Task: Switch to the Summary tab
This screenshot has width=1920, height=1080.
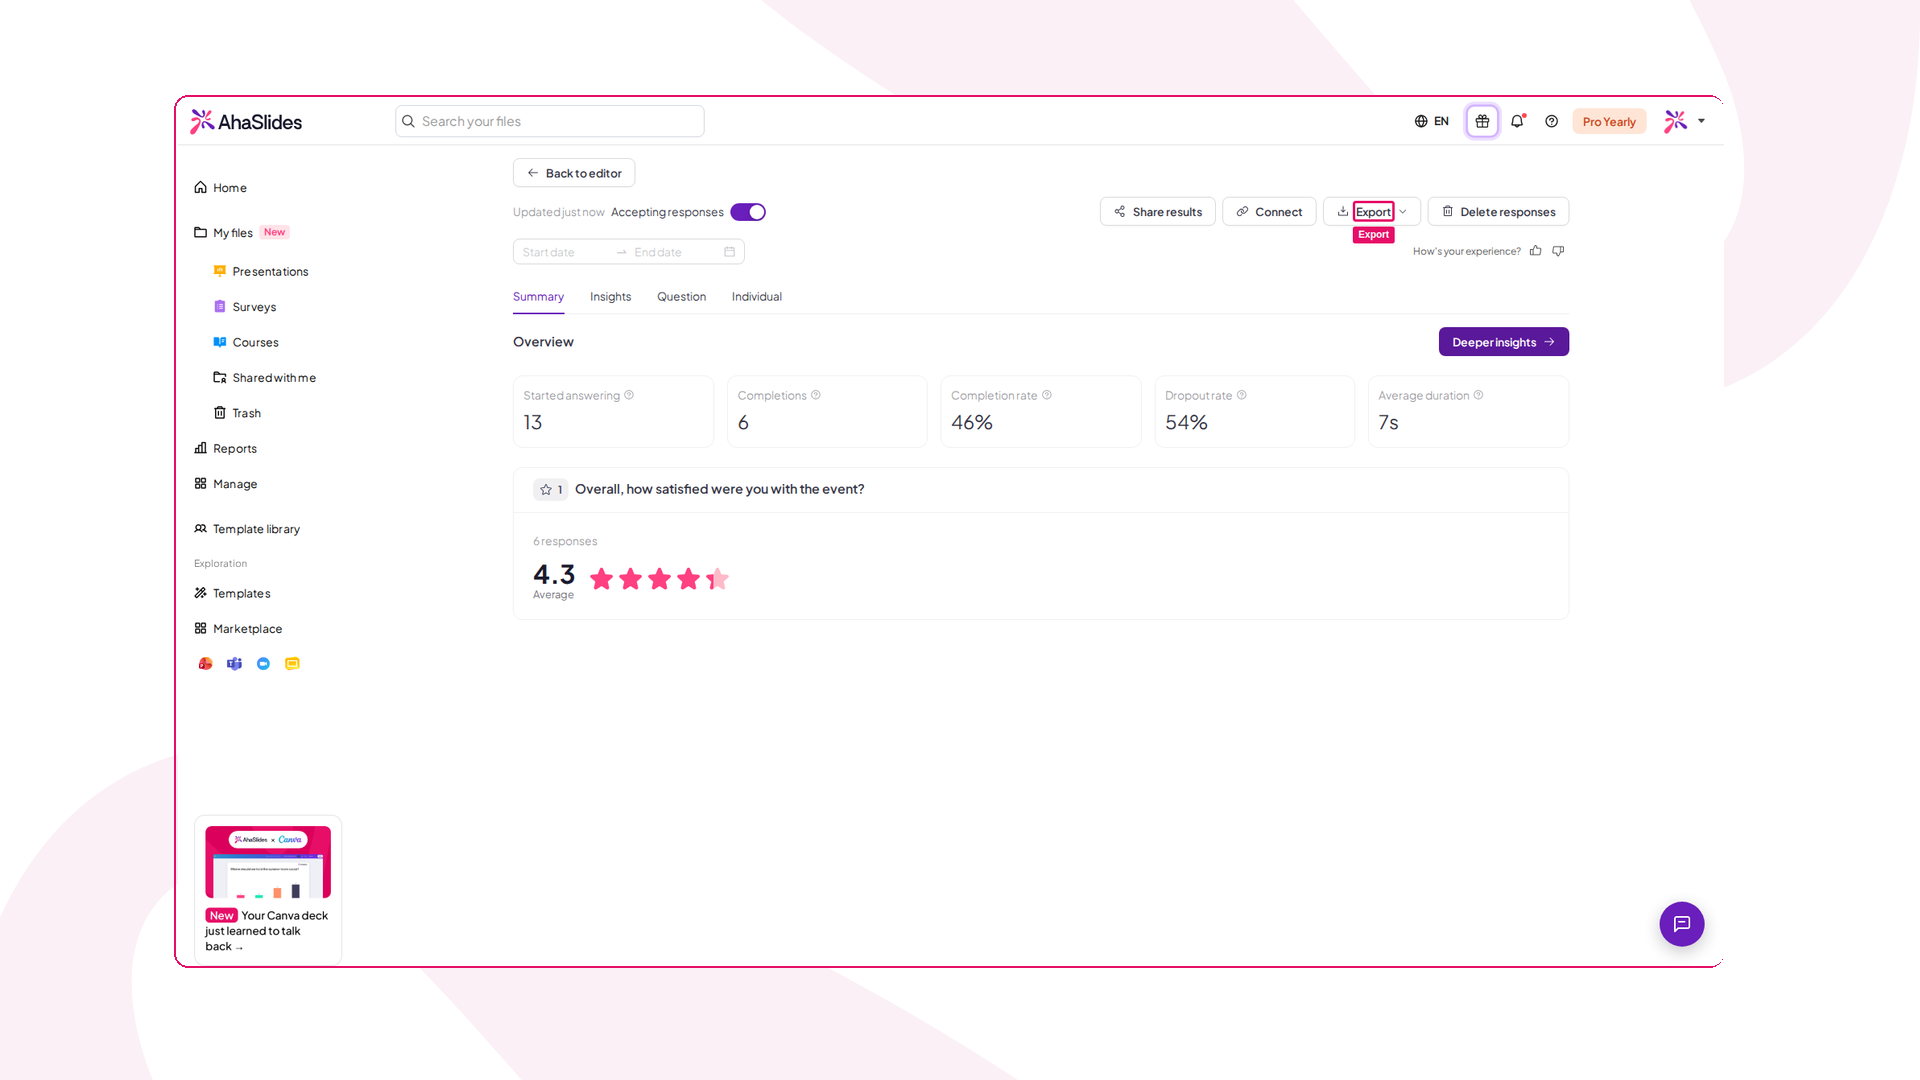Action: pyautogui.click(x=538, y=297)
